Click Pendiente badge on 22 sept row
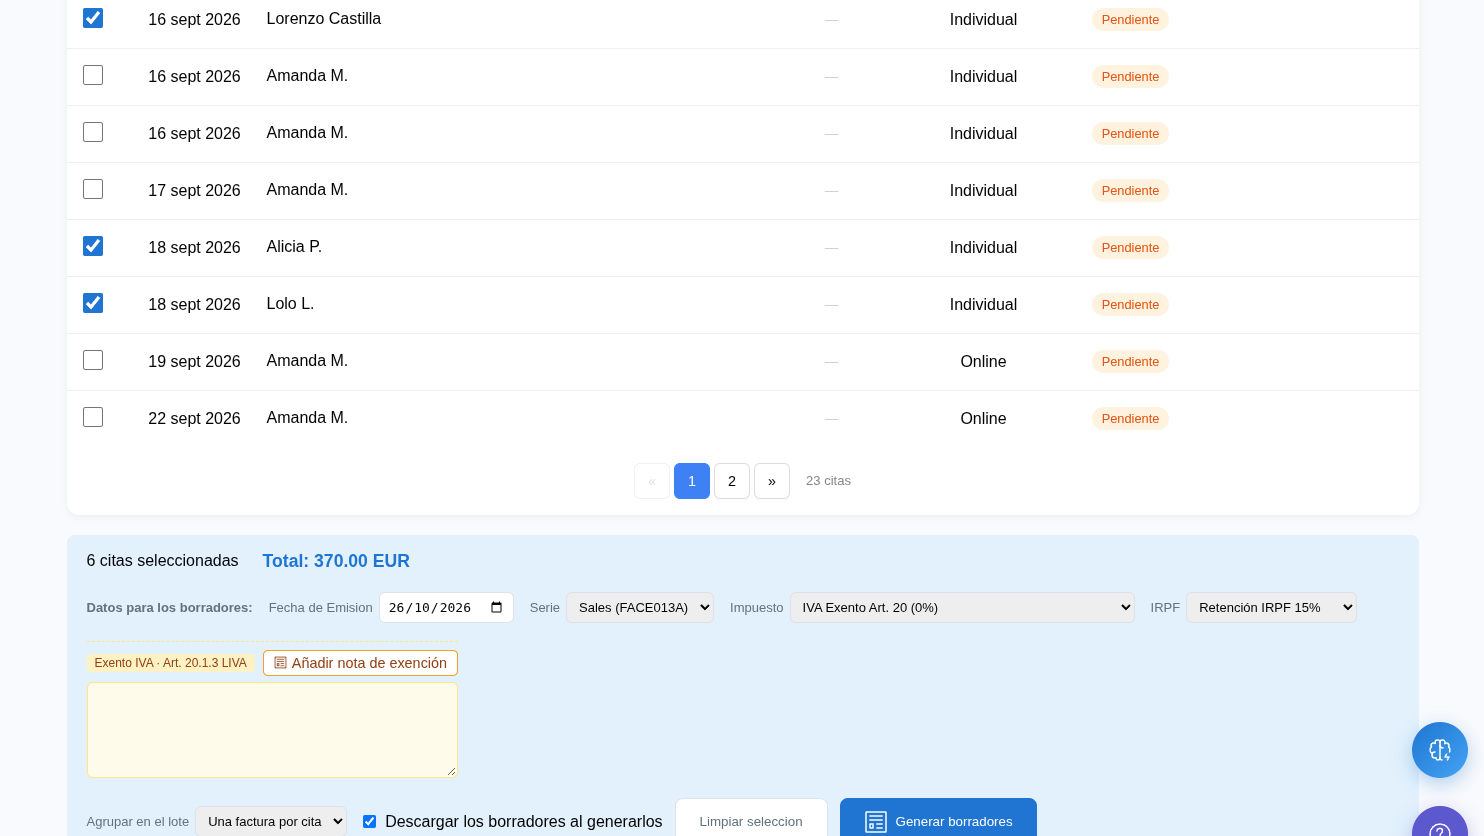 [x=1130, y=419]
